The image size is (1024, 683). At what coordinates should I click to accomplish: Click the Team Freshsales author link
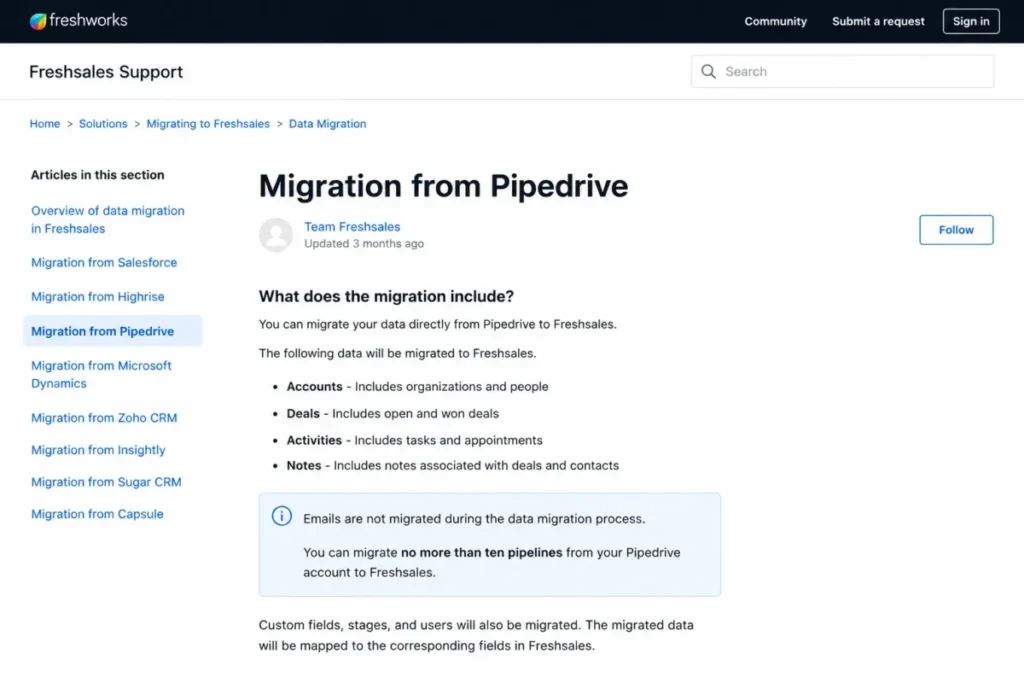pos(352,227)
